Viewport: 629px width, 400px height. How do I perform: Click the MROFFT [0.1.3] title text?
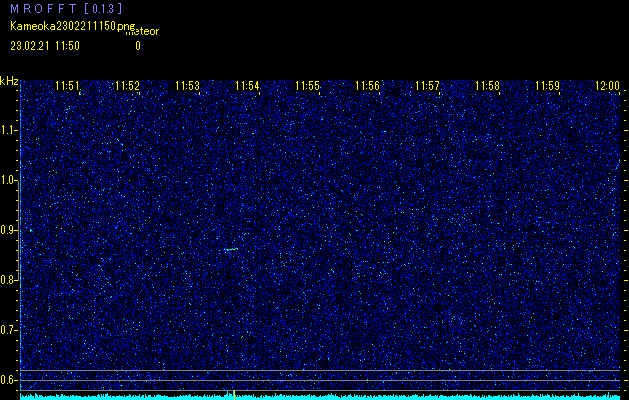(x=66, y=9)
